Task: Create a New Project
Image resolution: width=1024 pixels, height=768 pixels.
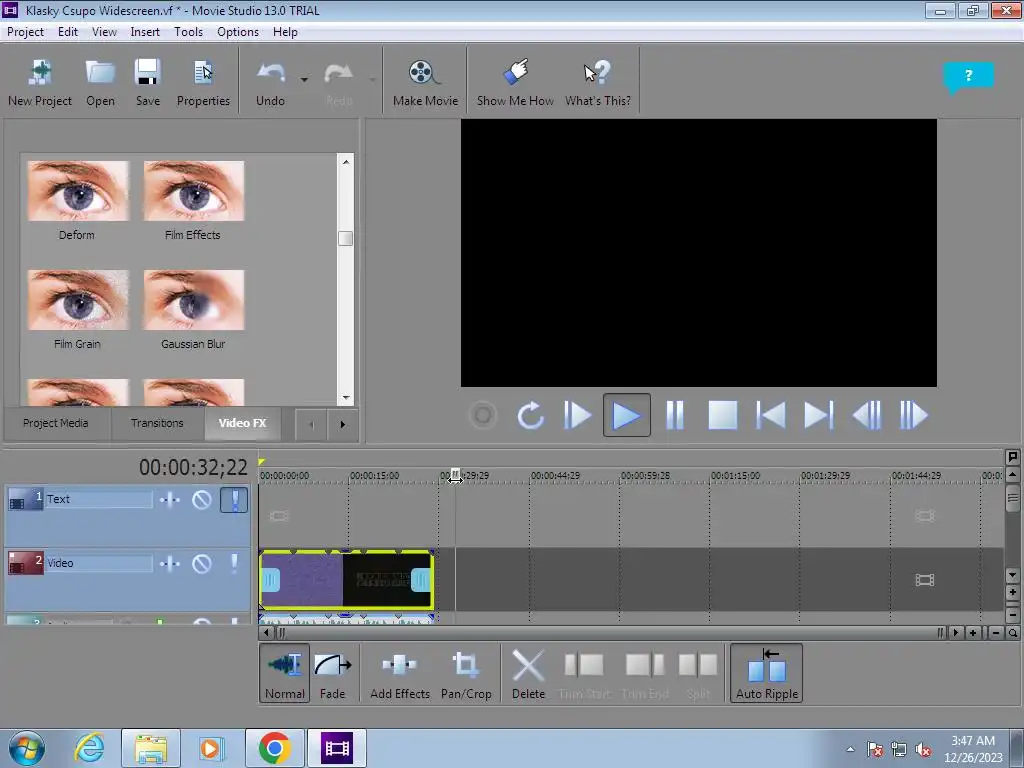Action: (x=40, y=84)
